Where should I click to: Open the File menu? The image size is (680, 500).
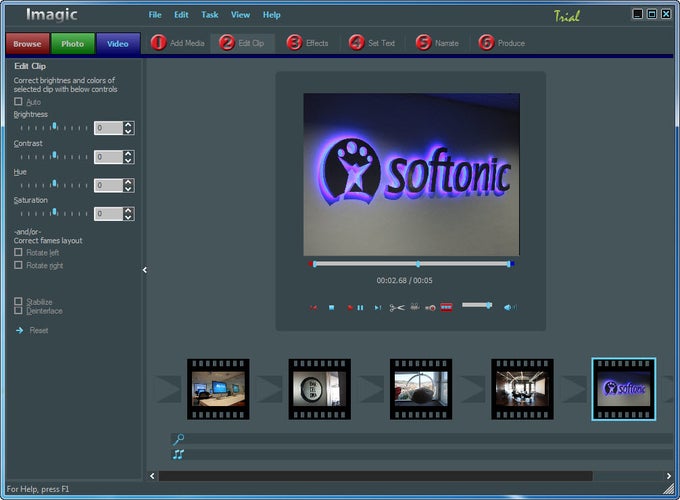pos(155,15)
